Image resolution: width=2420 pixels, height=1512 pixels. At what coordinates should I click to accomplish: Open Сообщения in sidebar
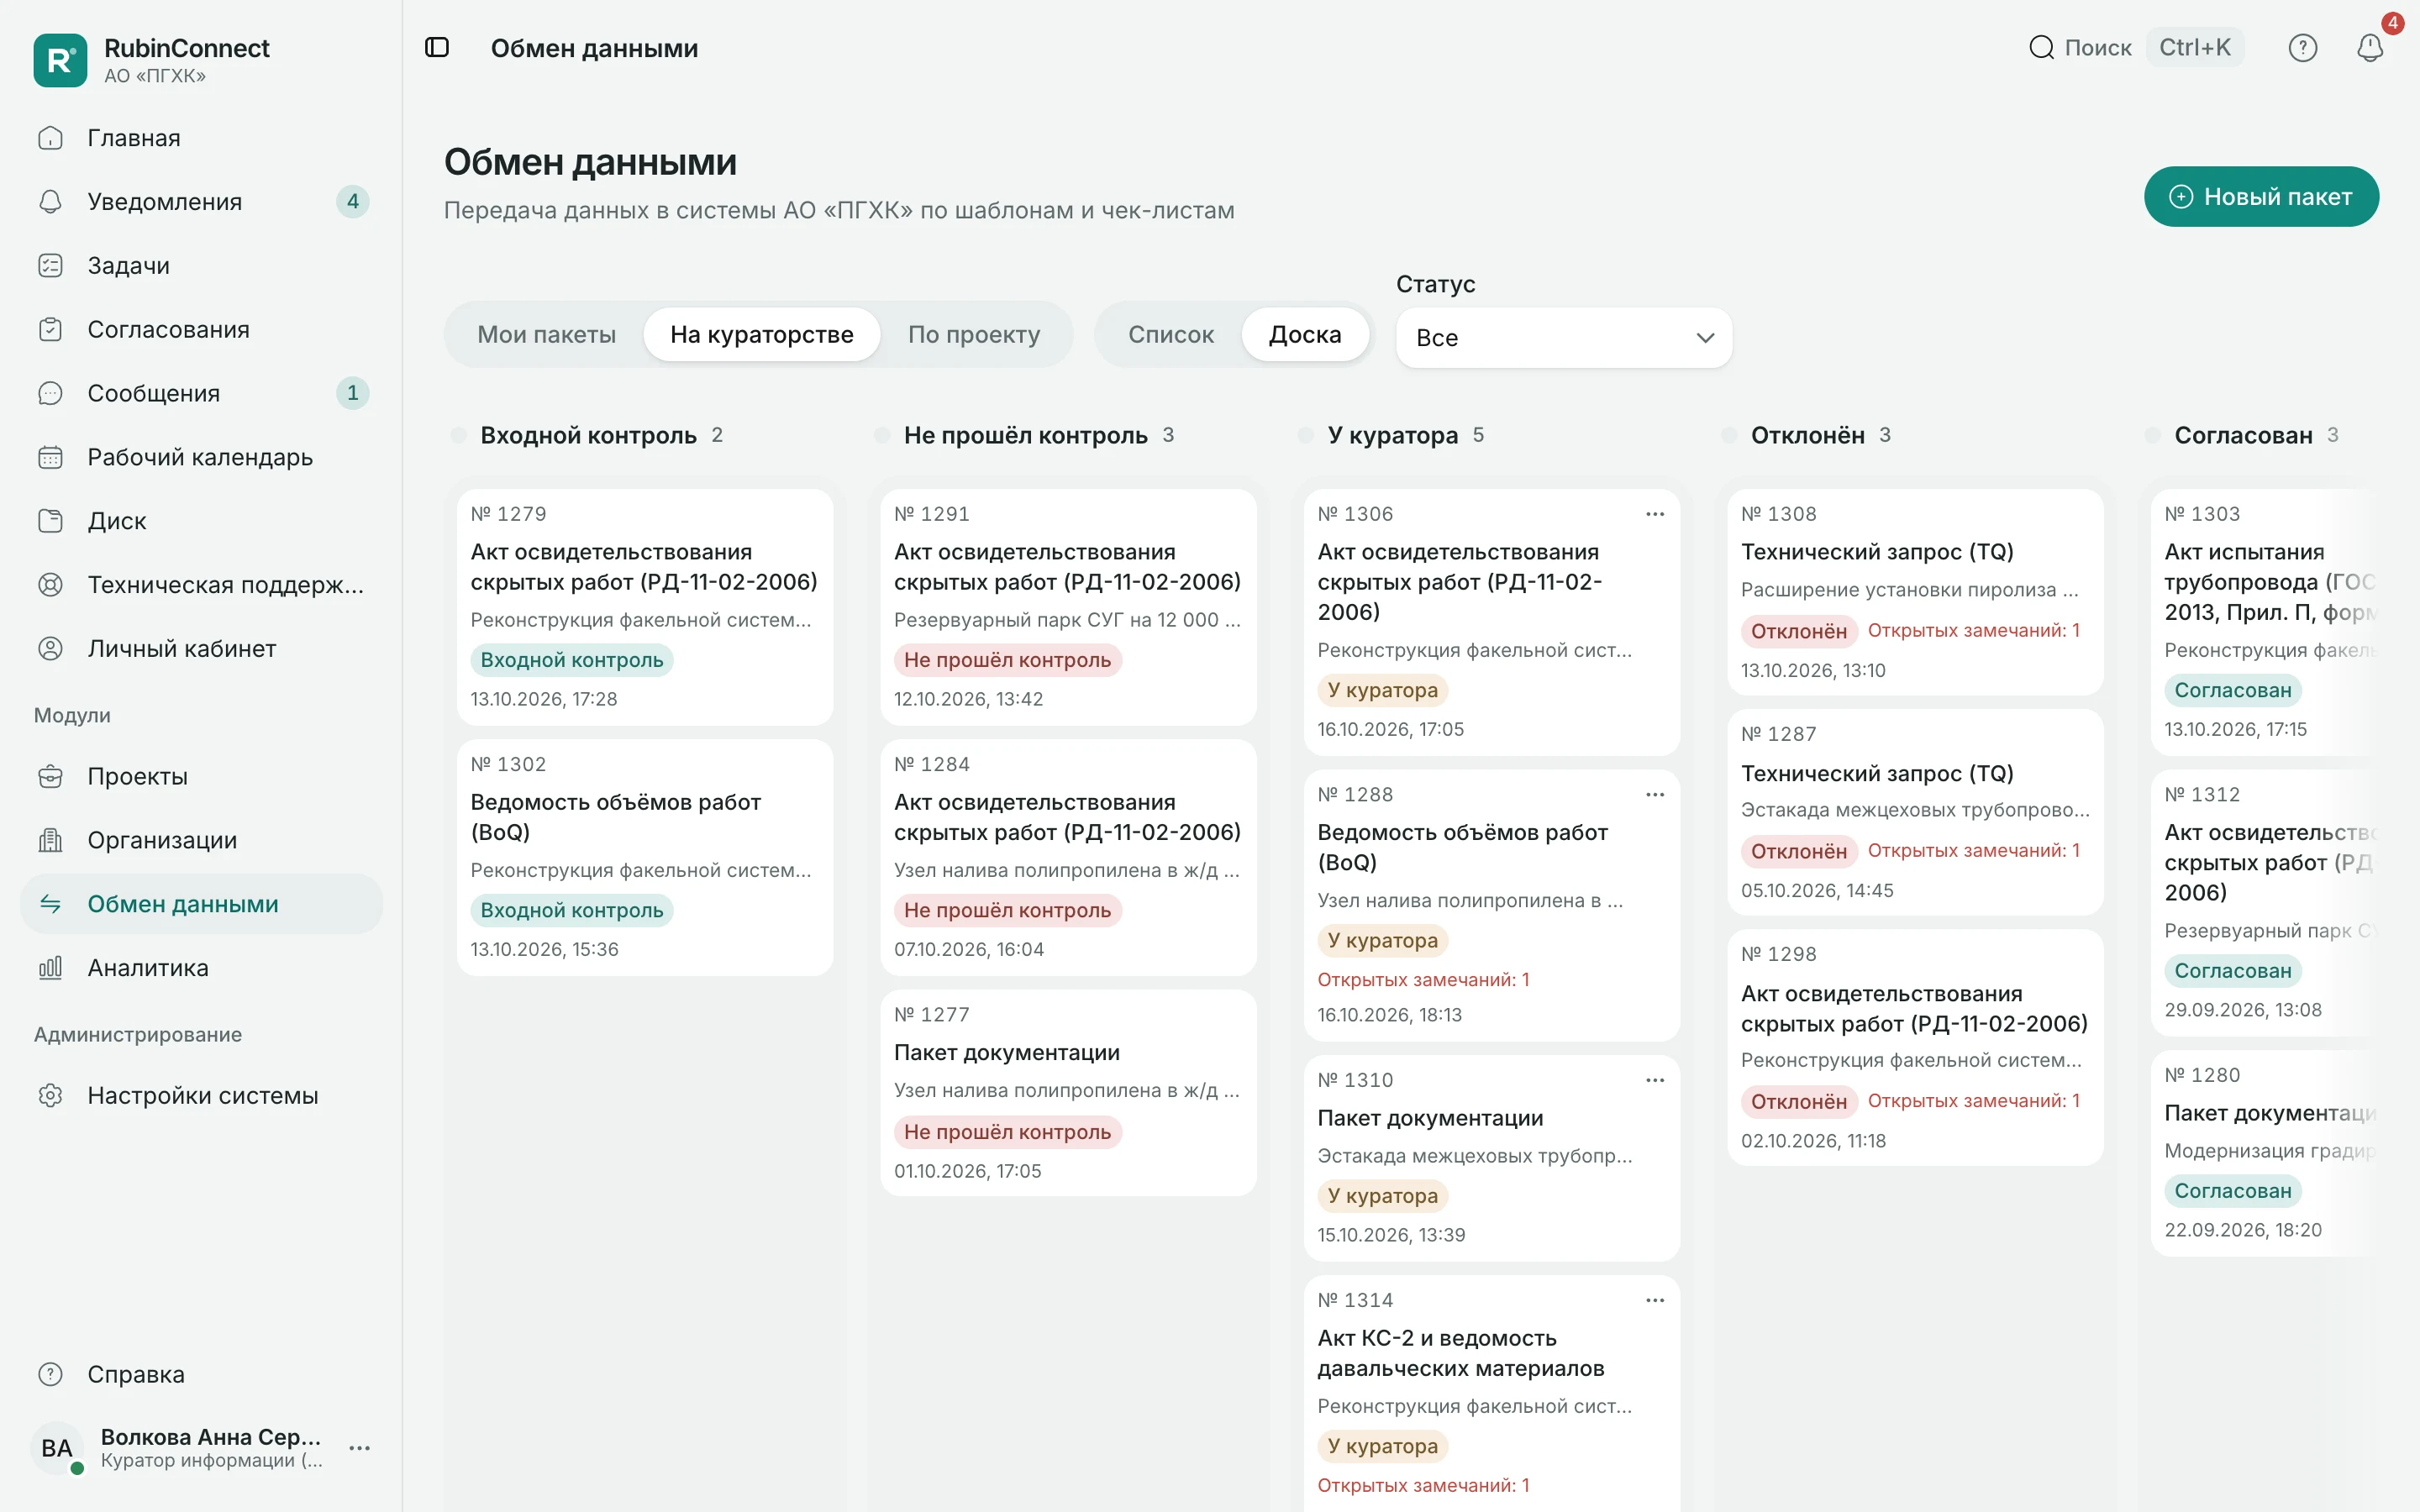201,393
